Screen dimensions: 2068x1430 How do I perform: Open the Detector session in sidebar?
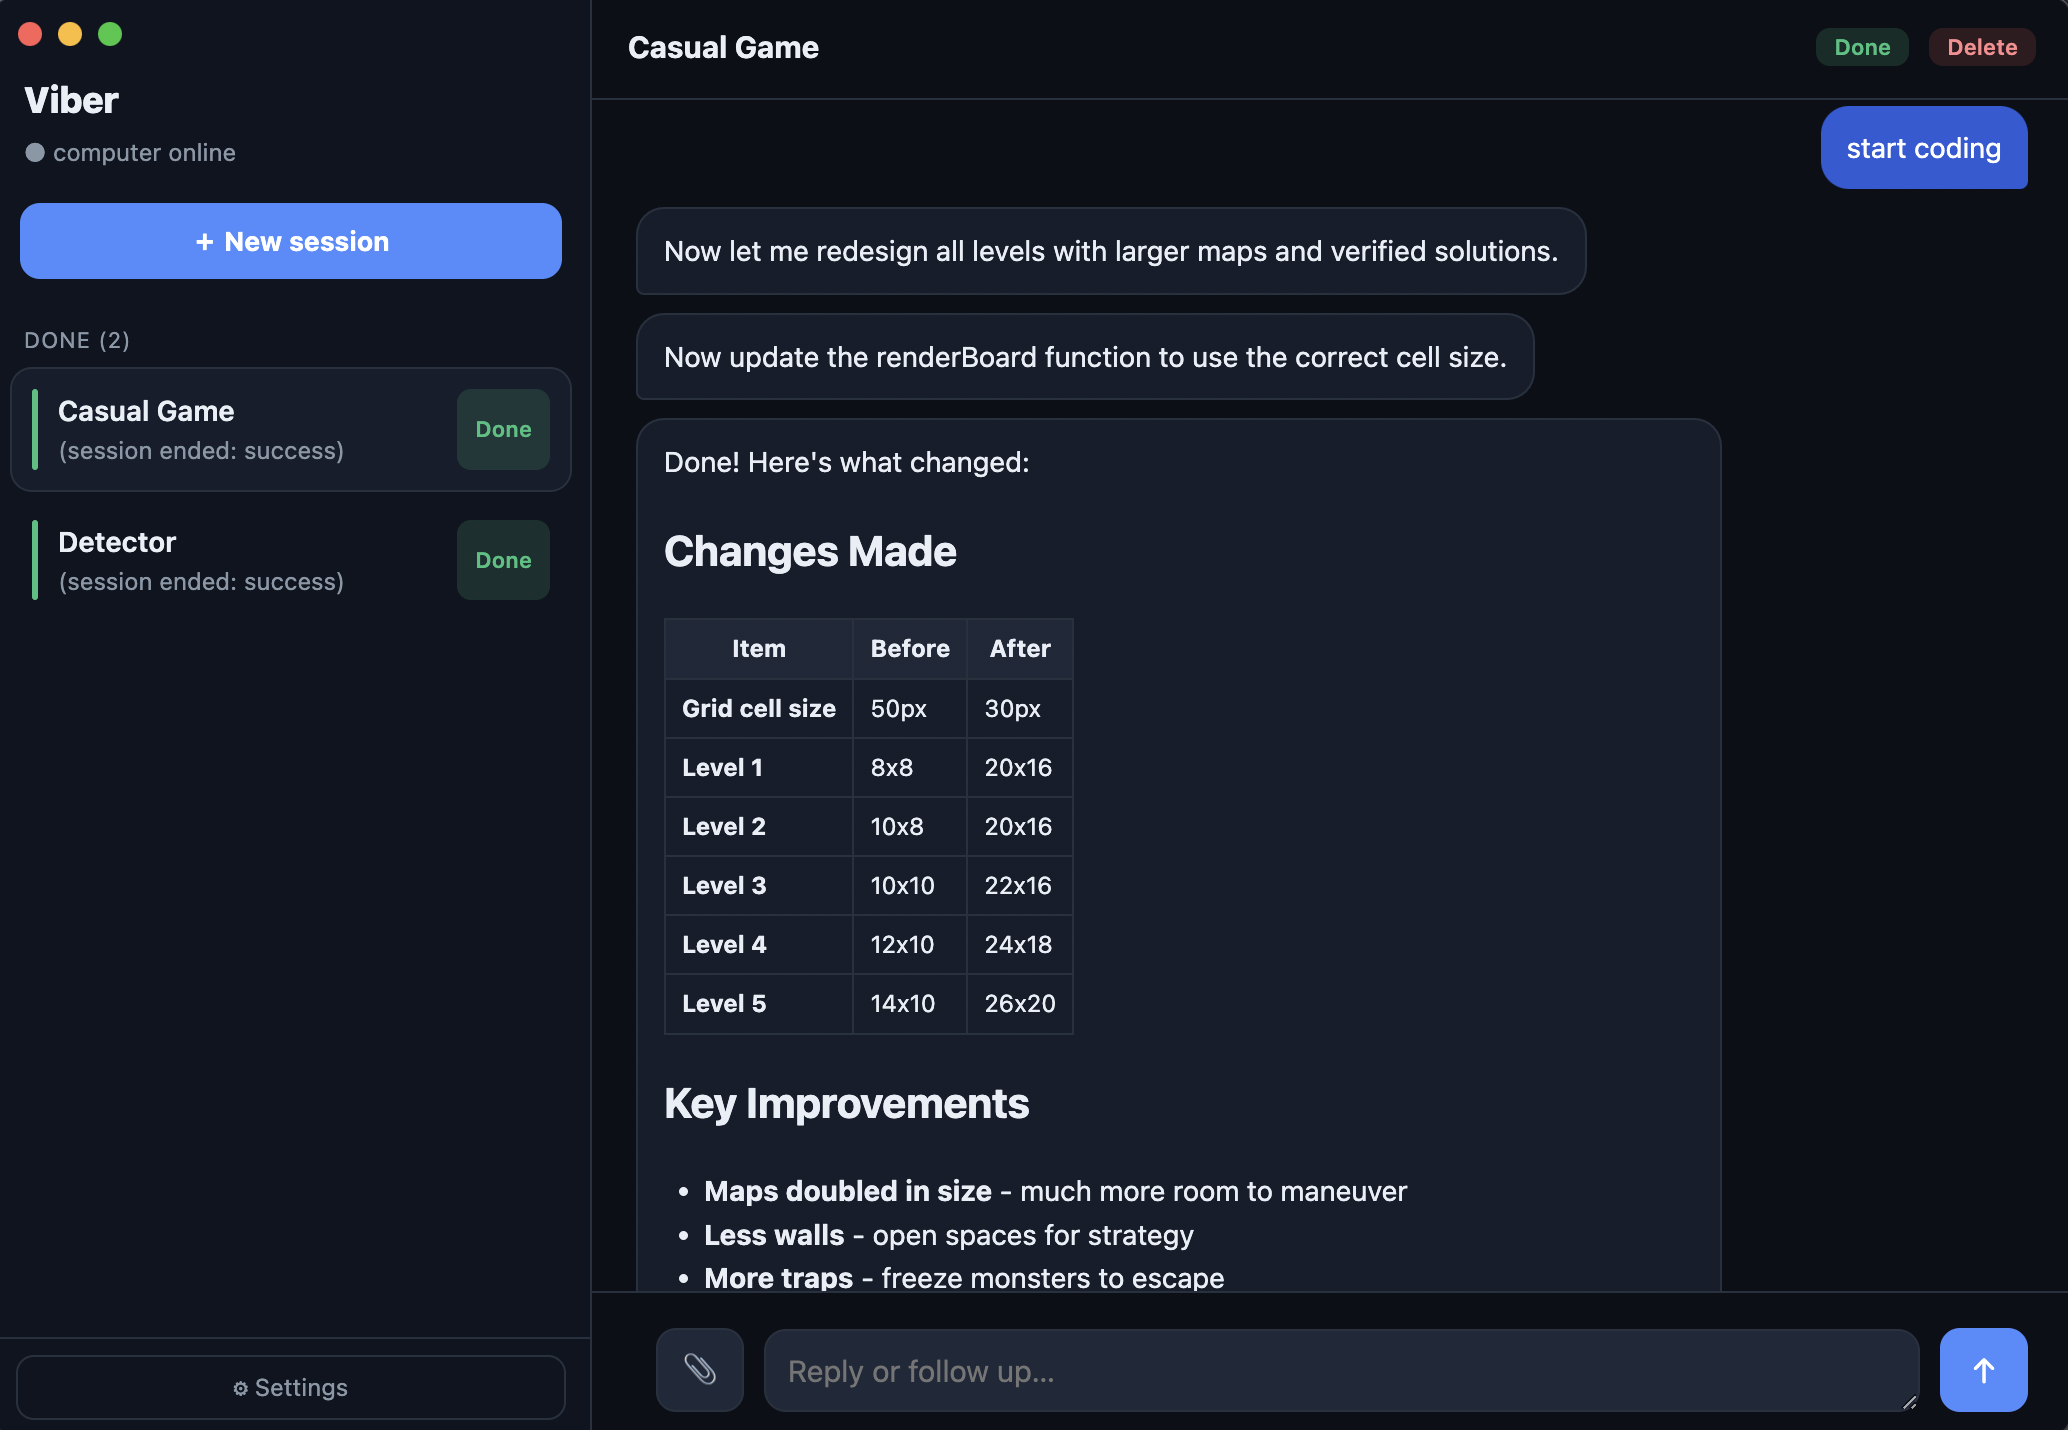(291, 560)
